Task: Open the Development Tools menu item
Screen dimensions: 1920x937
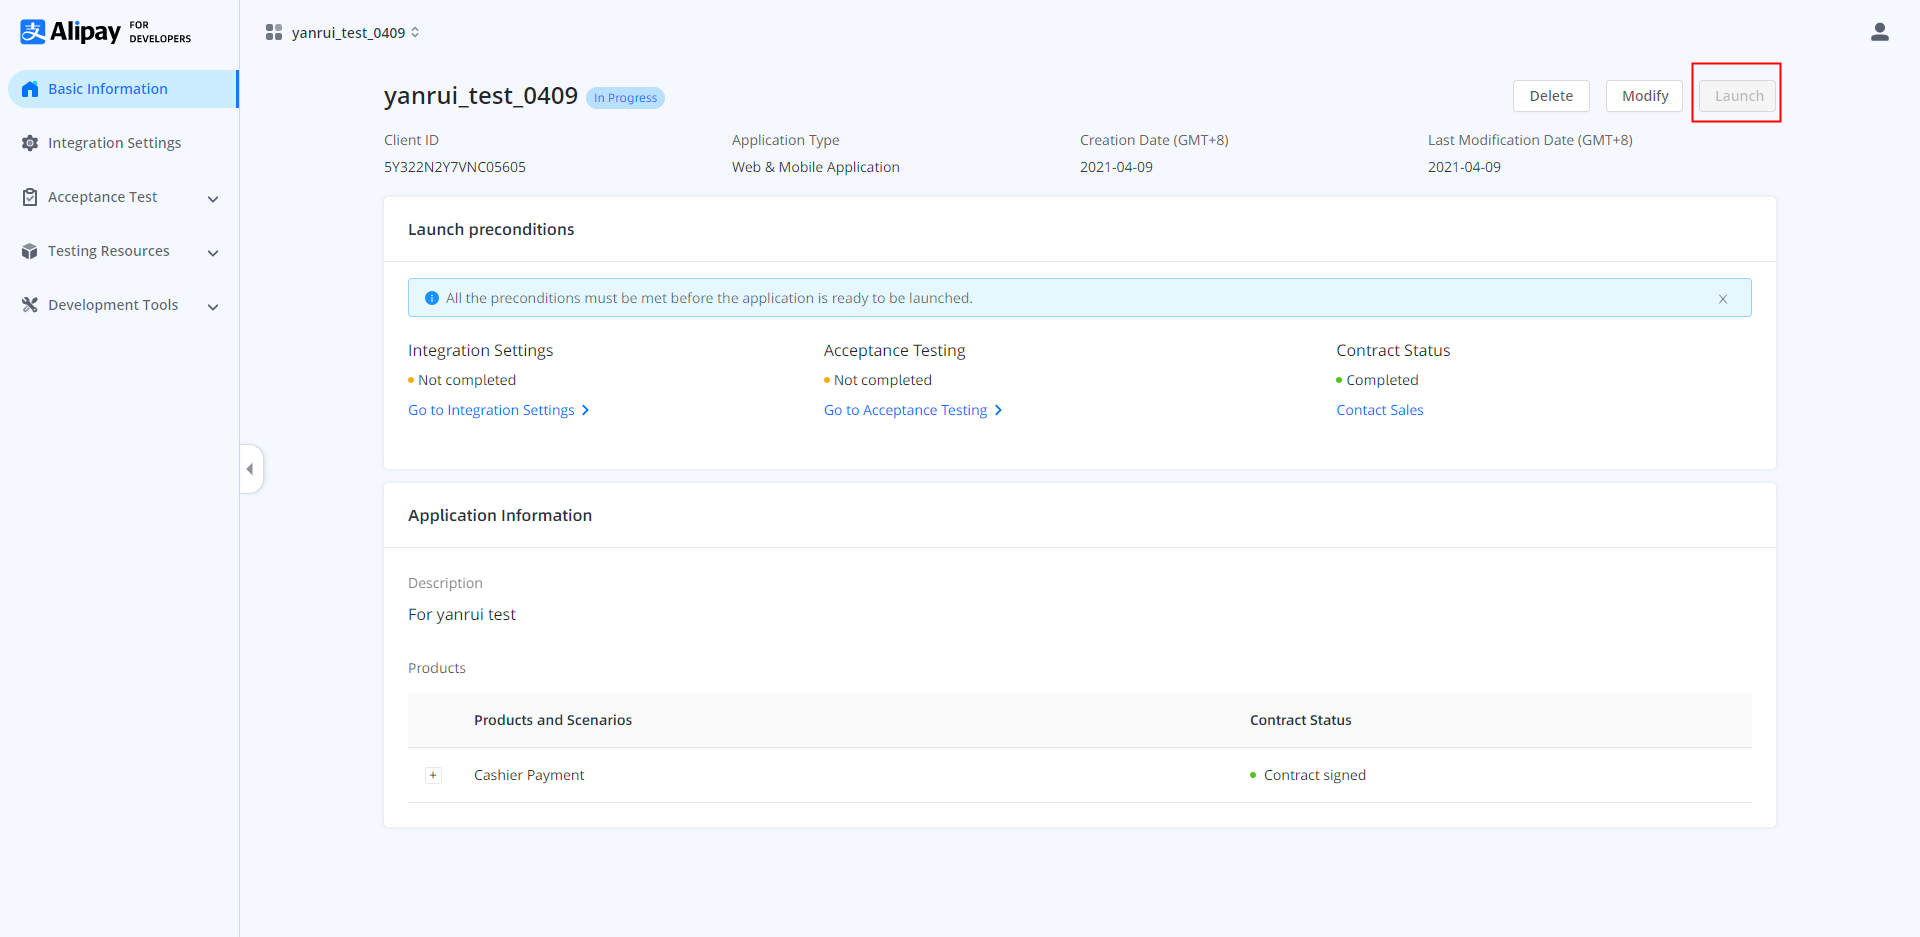Action: pyautogui.click(x=113, y=305)
